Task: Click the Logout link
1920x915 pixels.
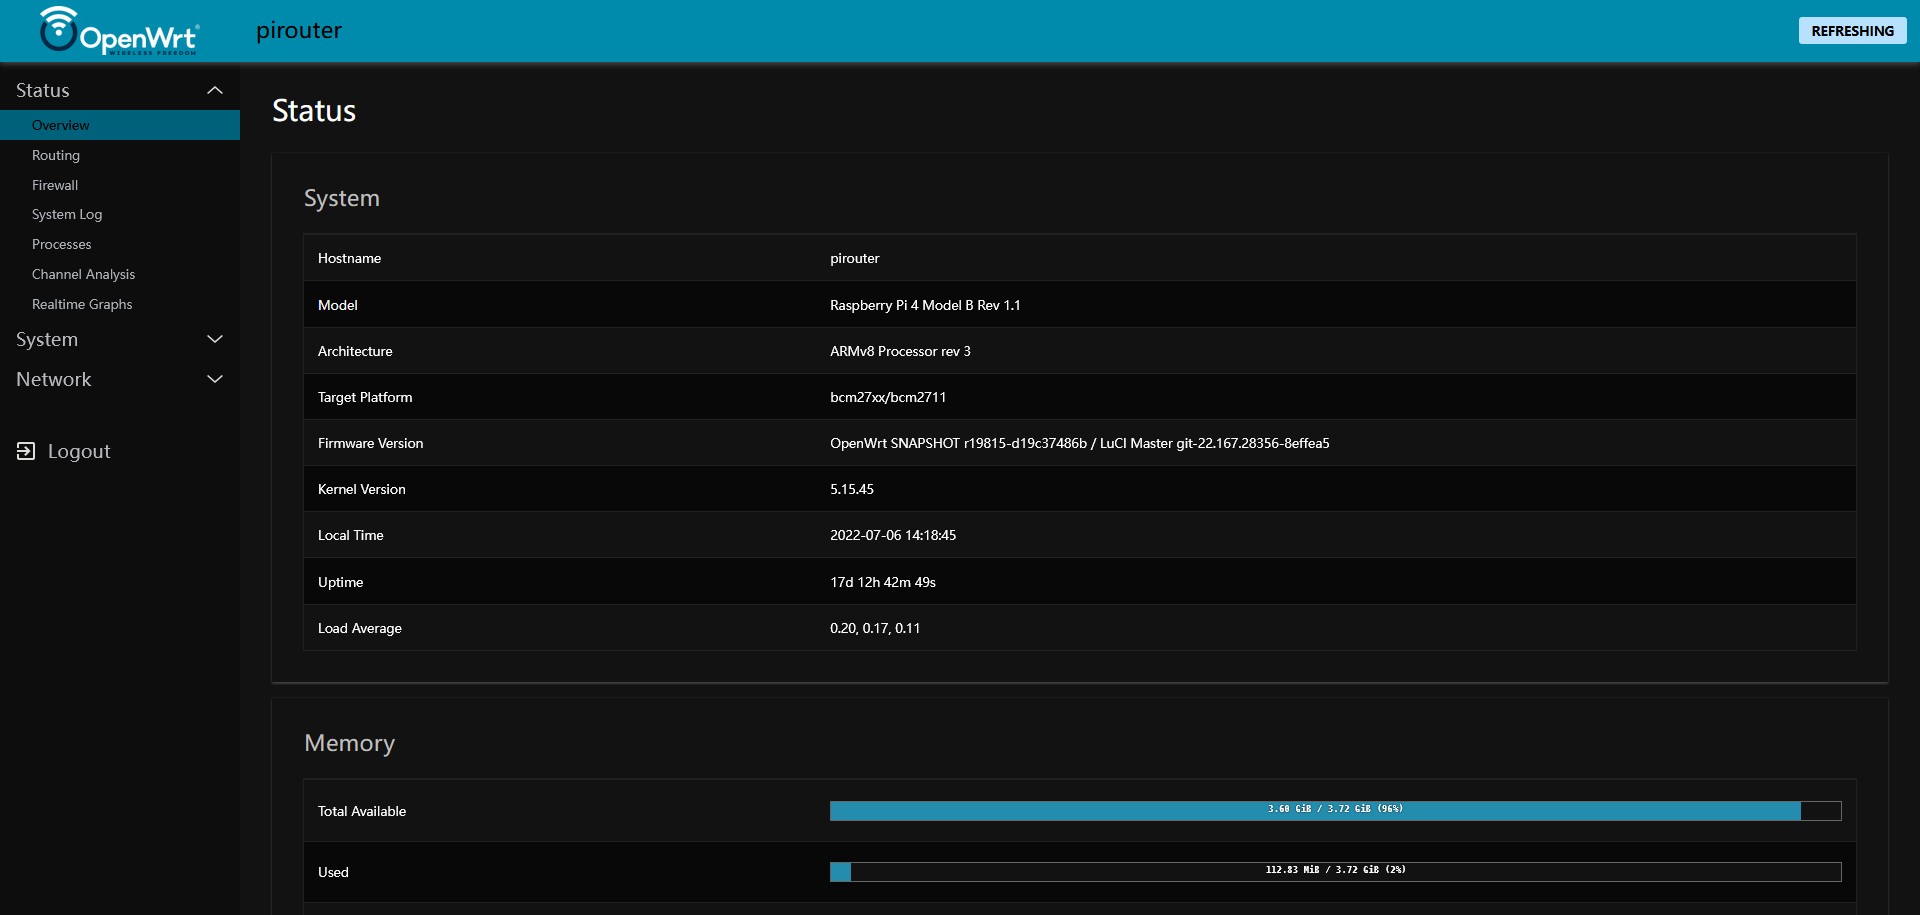Action: pyautogui.click(x=79, y=451)
